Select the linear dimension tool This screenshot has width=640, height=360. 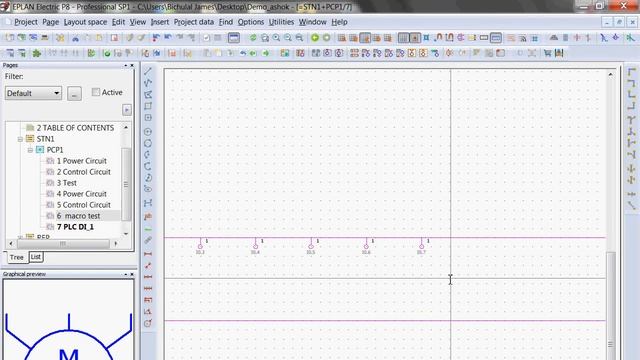148,254
